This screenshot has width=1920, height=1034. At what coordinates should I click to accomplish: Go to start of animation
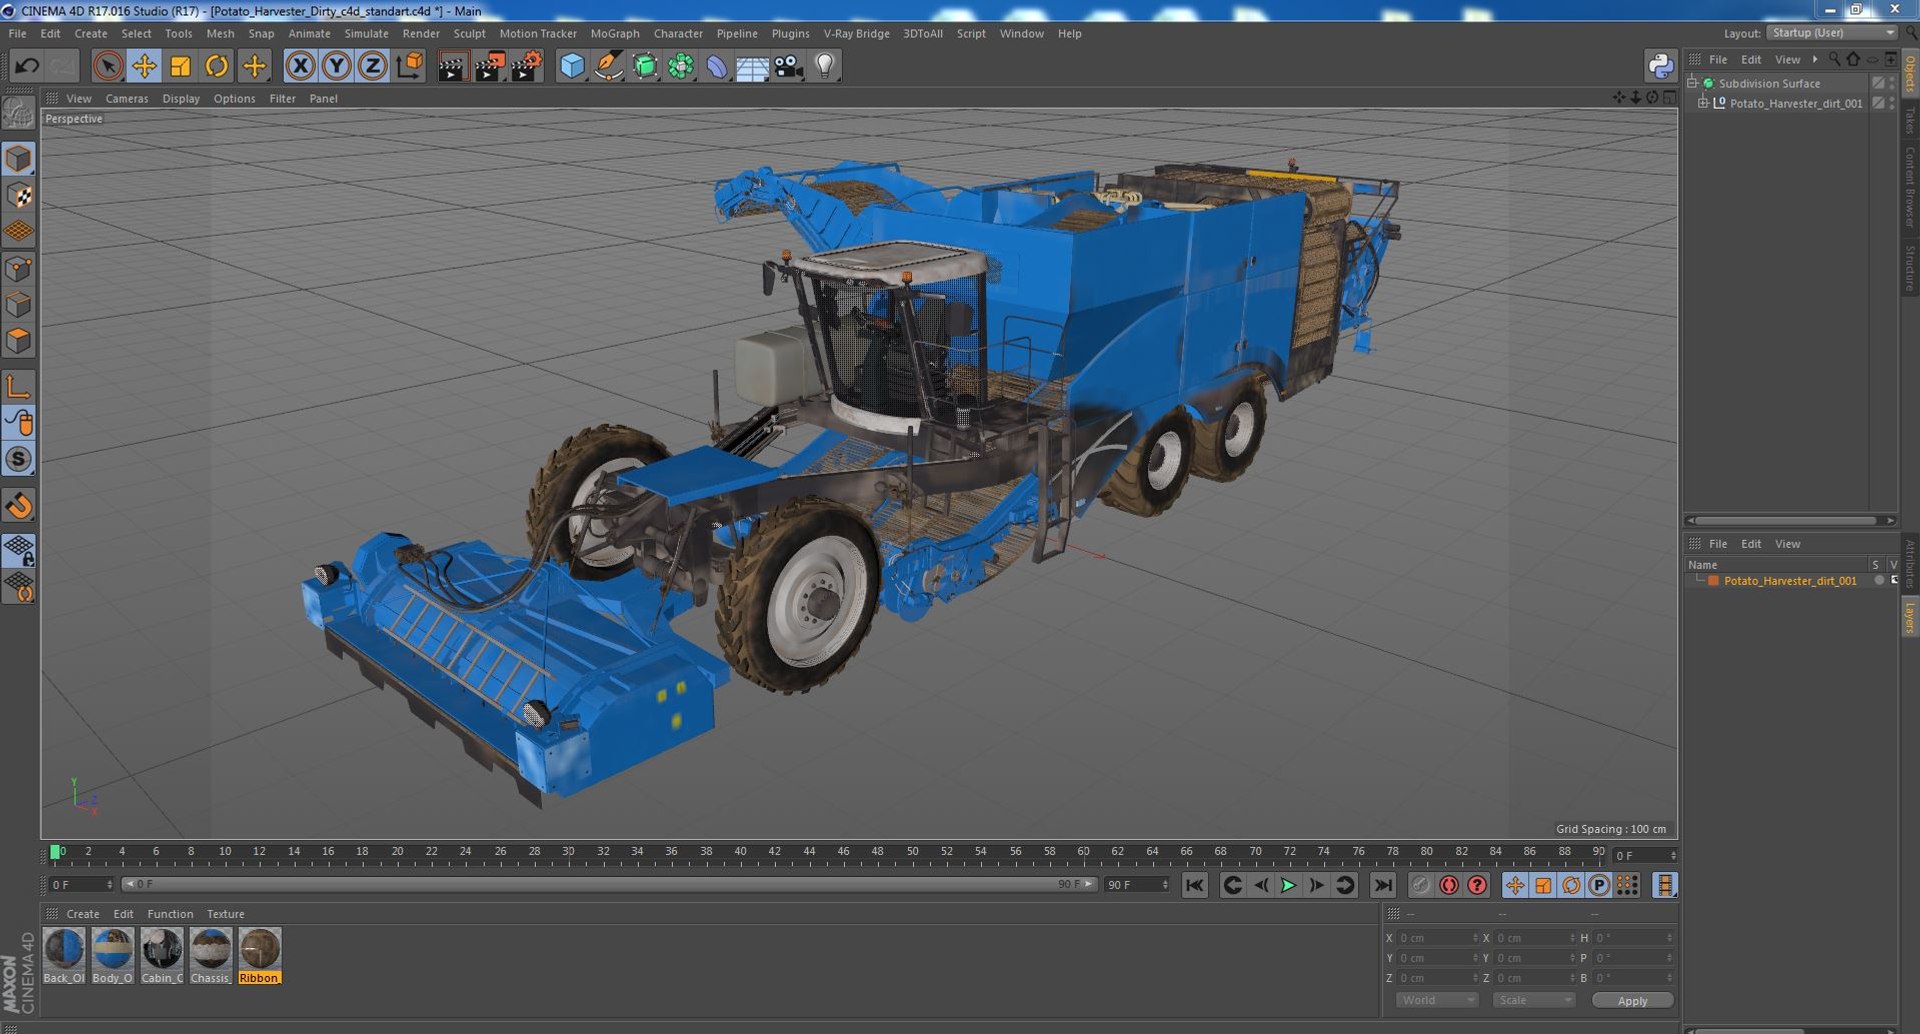click(1195, 885)
